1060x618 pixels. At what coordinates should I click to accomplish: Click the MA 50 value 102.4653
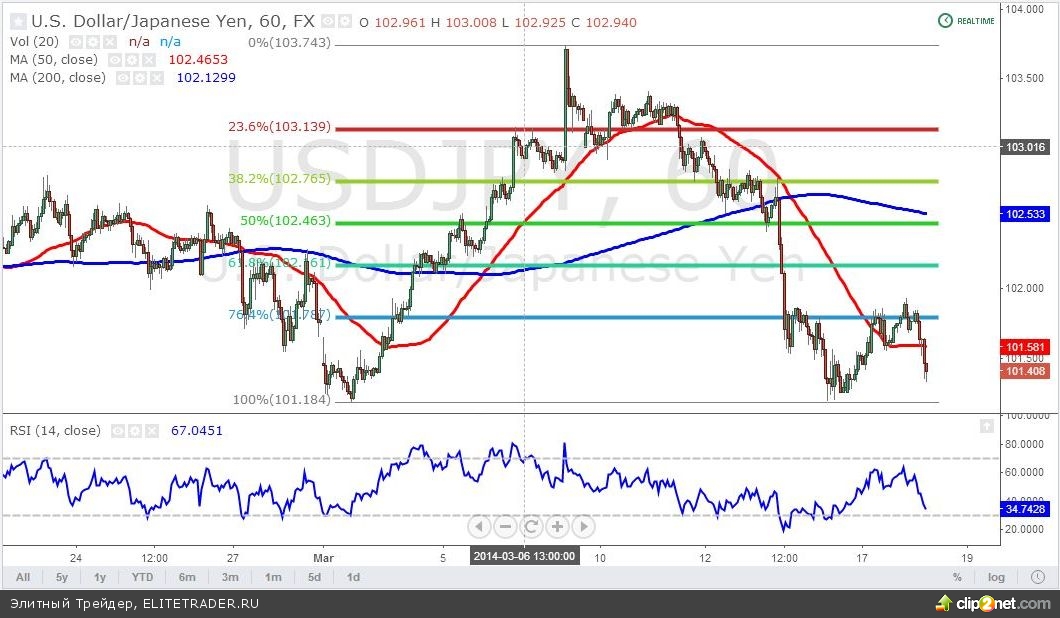[198, 60]
